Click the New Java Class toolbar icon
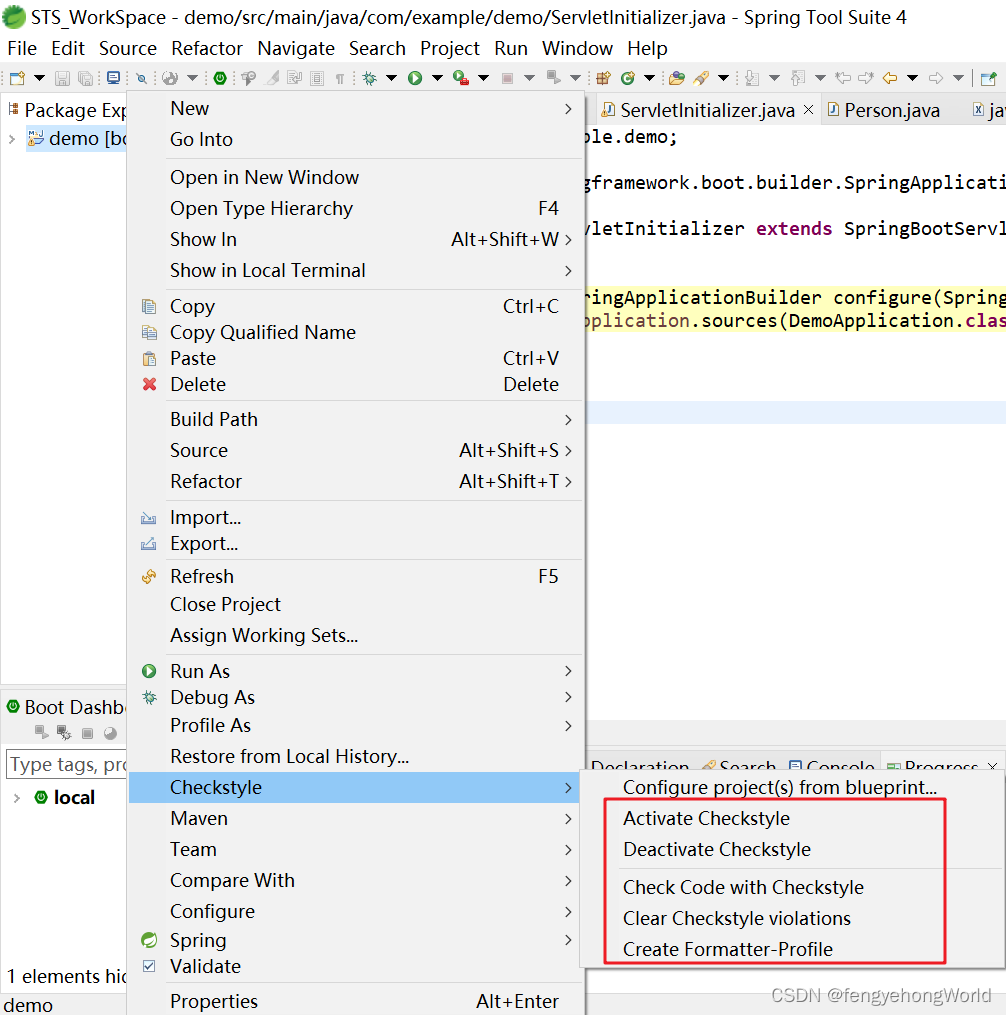The width and height of the screenshot is (1006, 1015). tap(627, 78)
